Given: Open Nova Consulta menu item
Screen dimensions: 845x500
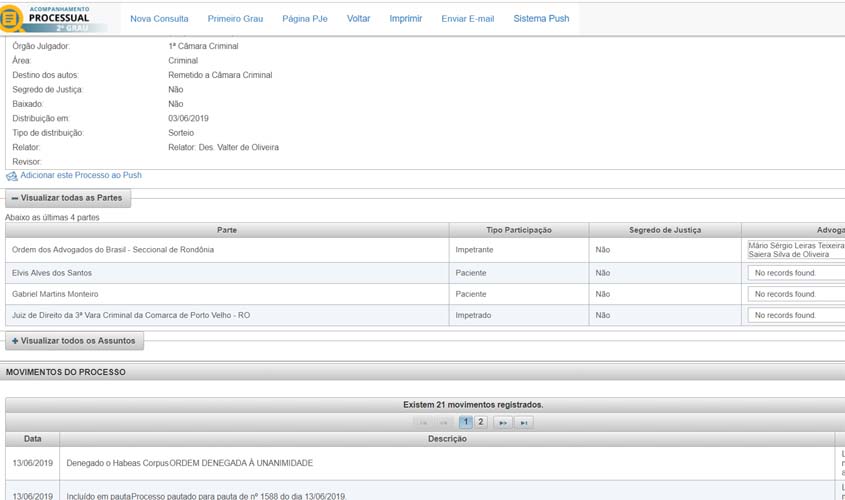Looking at the screenshot, I should [159, 19].
